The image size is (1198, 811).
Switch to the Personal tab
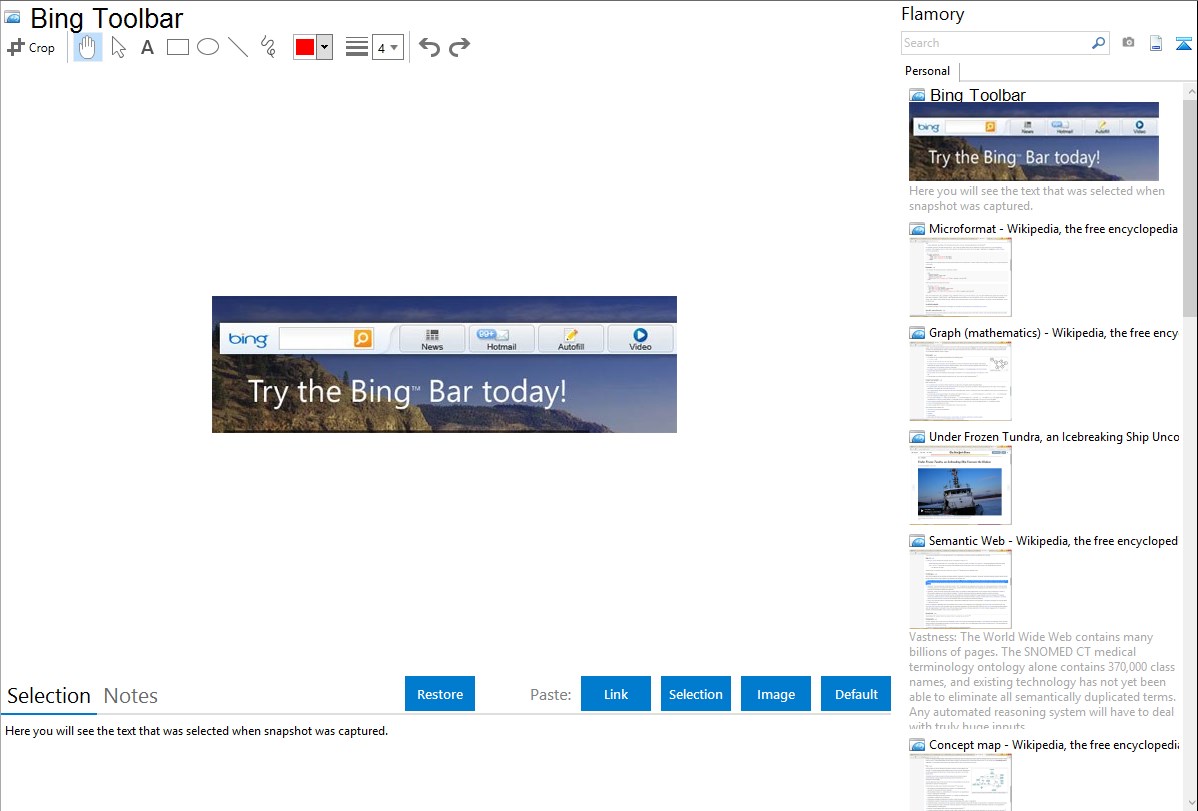[928, 71]
